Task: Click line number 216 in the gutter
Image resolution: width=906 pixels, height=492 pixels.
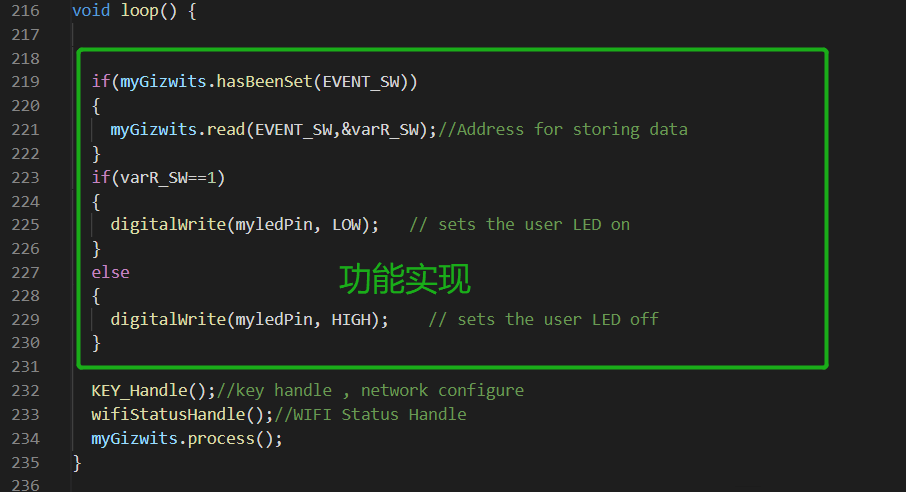Action: point(28,11)
